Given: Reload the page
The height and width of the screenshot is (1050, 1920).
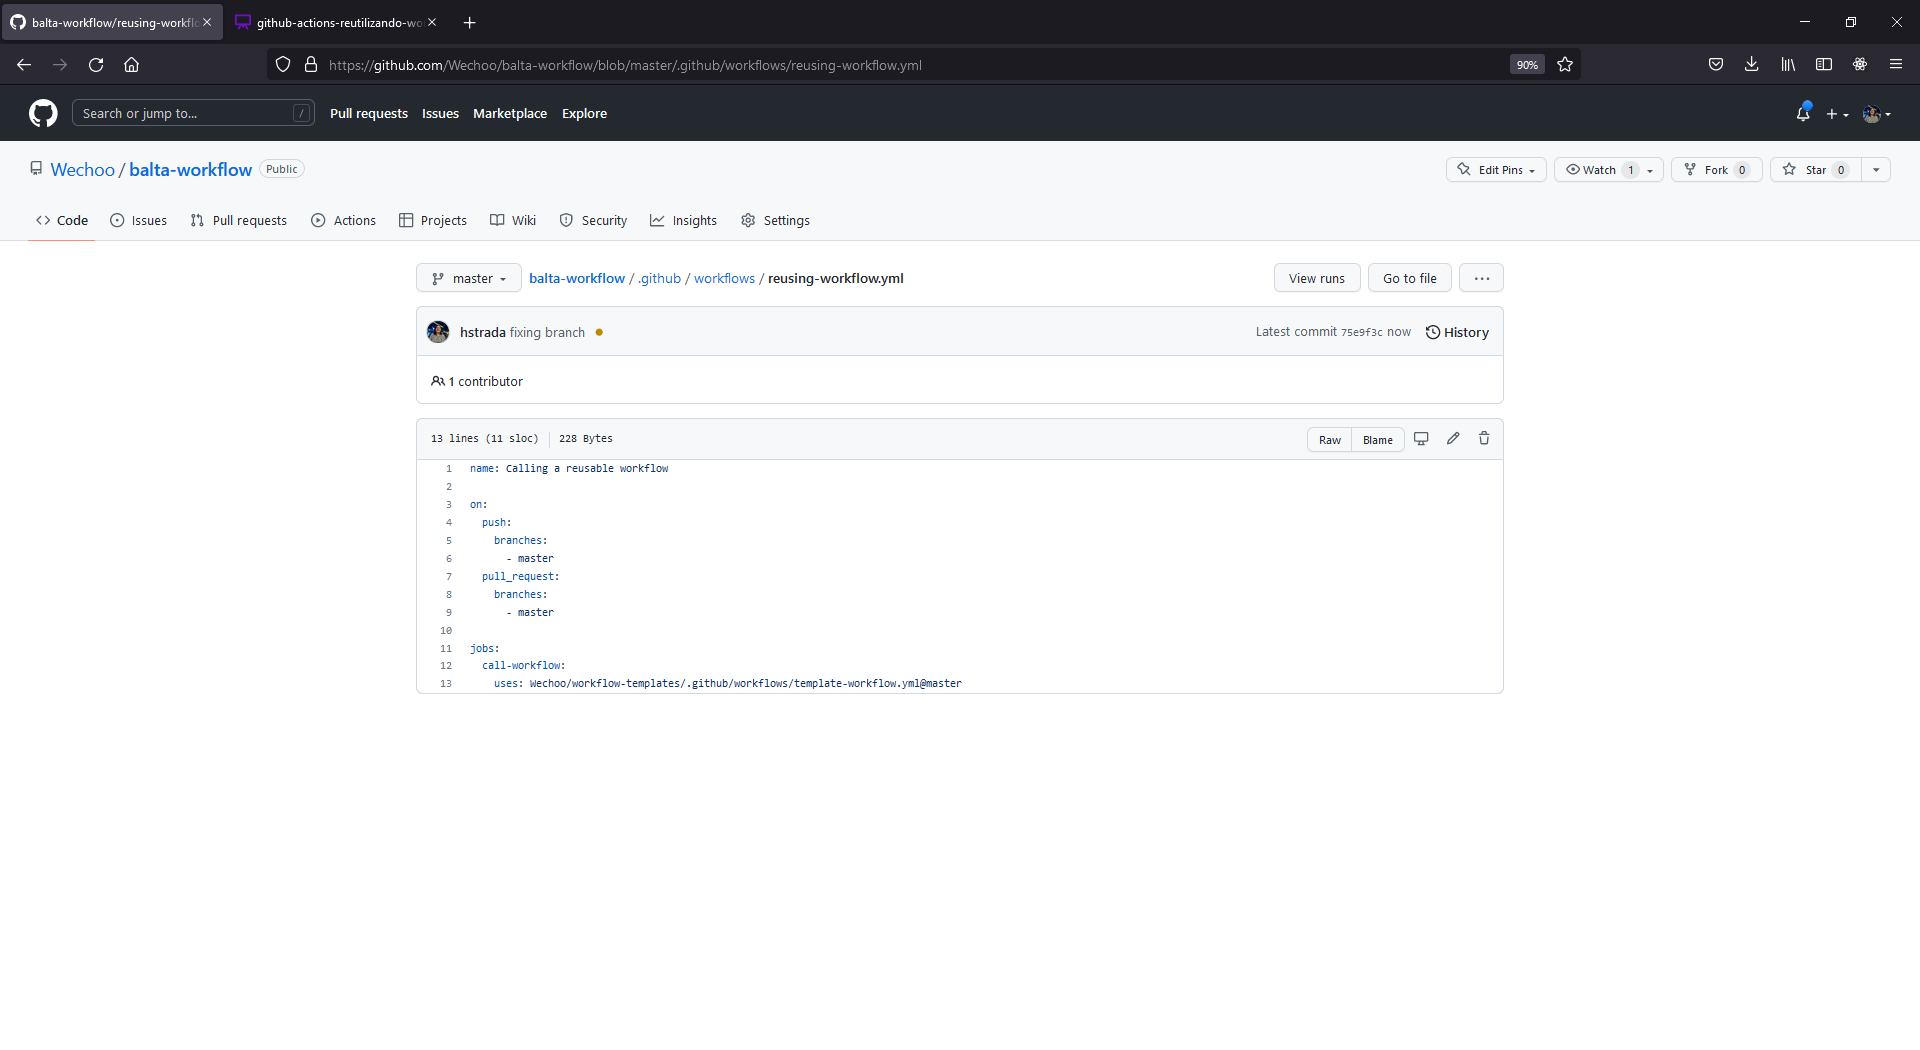Looking at the screenshot, I should pyautogui.click(x=96, y=64).
